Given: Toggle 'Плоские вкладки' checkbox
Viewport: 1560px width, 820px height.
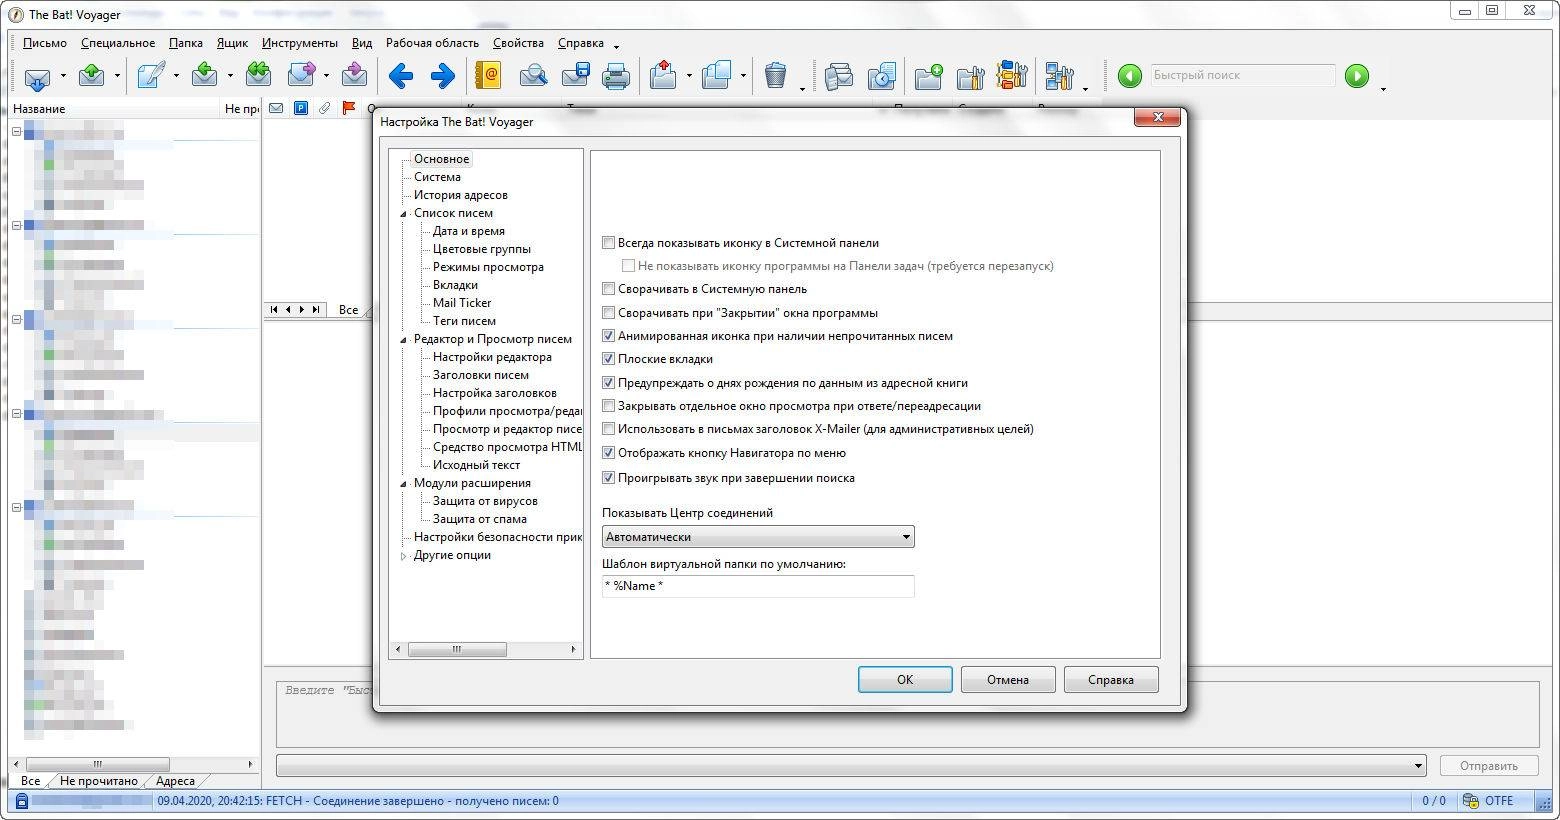Looking at the screenshot, I should coord(608,359).
